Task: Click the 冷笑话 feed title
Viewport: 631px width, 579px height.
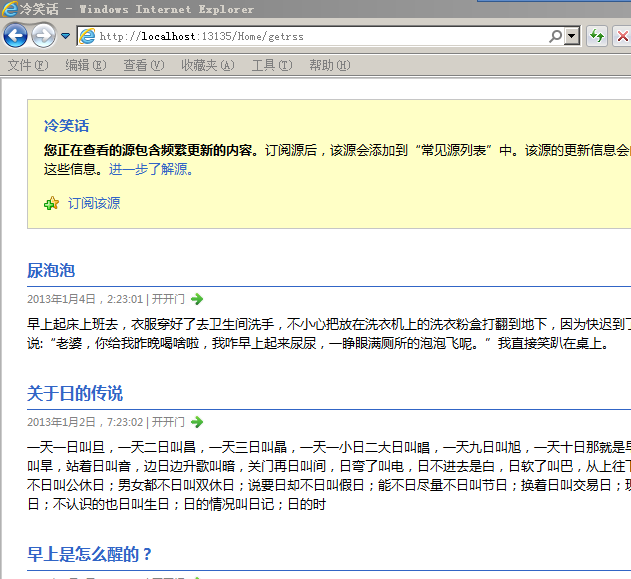Action: click(x=66, y=126)
